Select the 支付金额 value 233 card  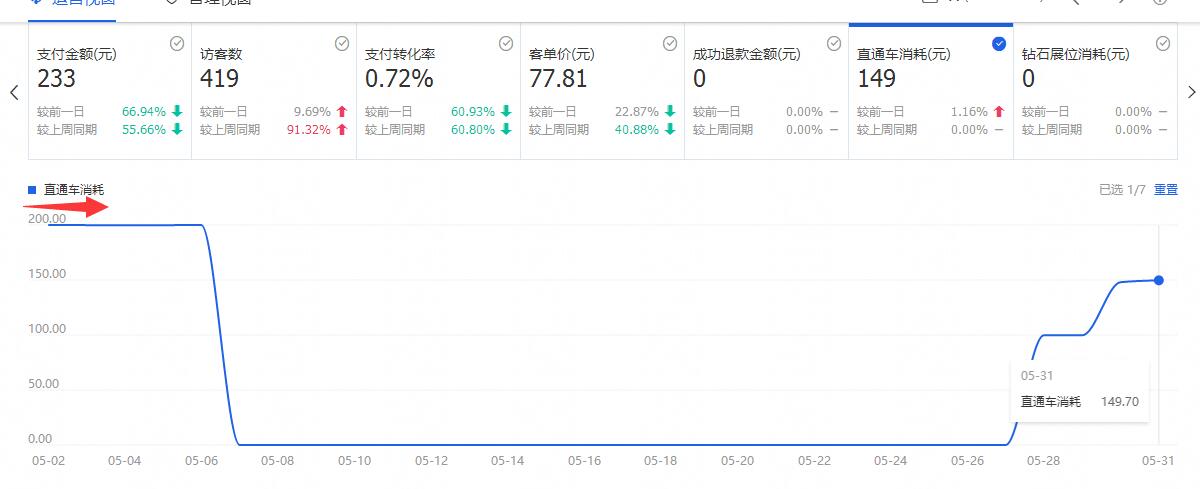pyautogui.click(x=57, y=79)
